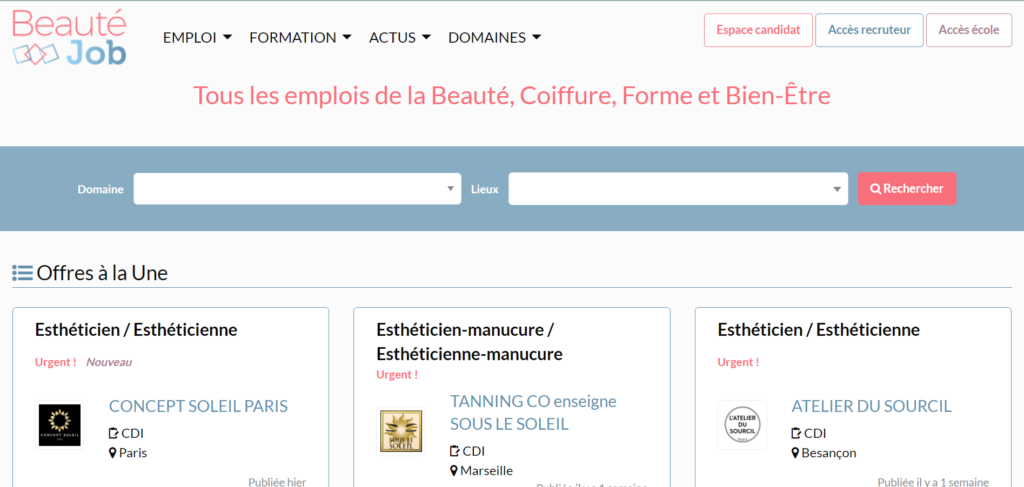
Task: Expand the Lieux dropdown
Action: point(678,189)
